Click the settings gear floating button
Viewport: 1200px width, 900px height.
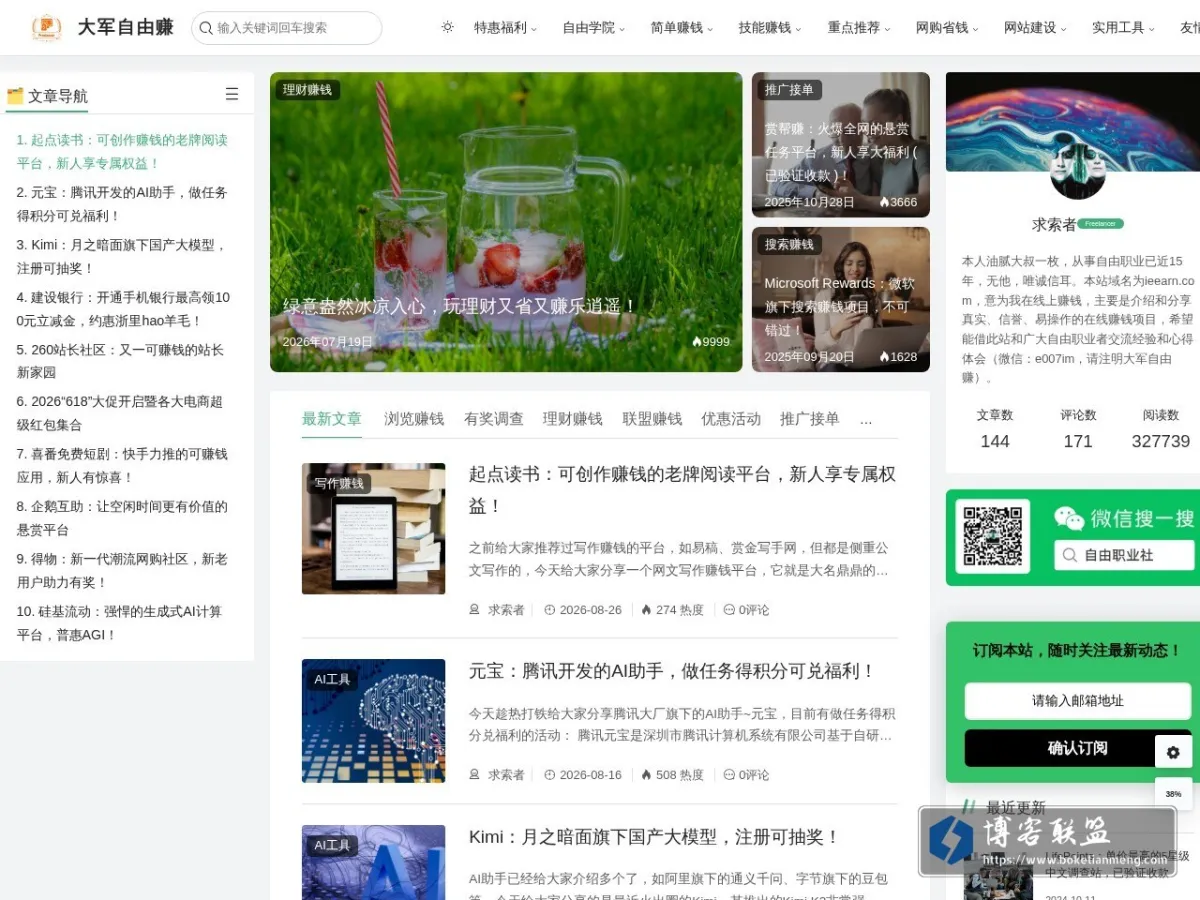click(x=1173, y=752)
